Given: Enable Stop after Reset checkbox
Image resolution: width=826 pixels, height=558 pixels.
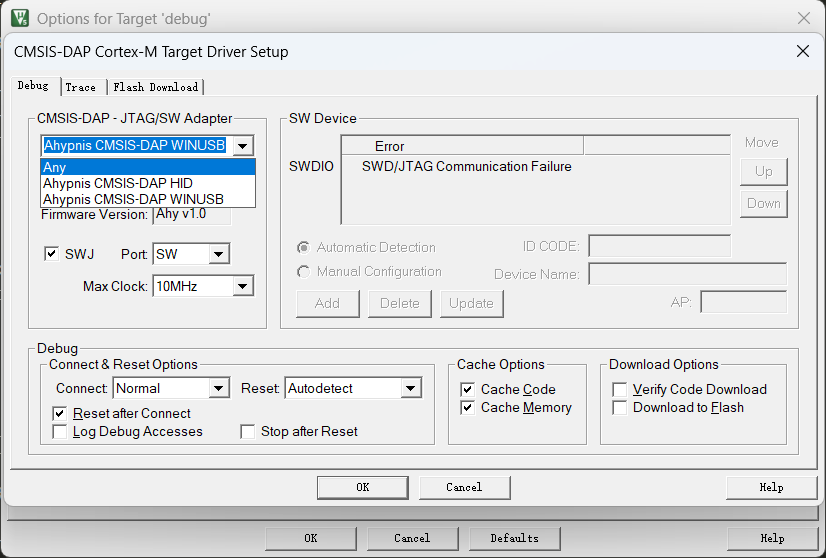Looking at the screenshot, I should [248, 432].
